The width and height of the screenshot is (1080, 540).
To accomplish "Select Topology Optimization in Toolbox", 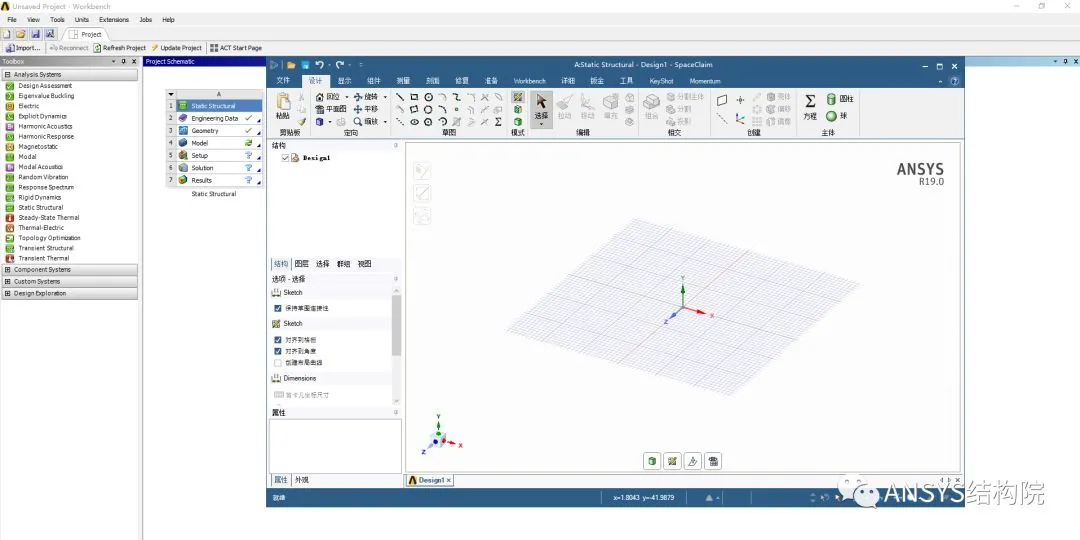I will point(49,238).
